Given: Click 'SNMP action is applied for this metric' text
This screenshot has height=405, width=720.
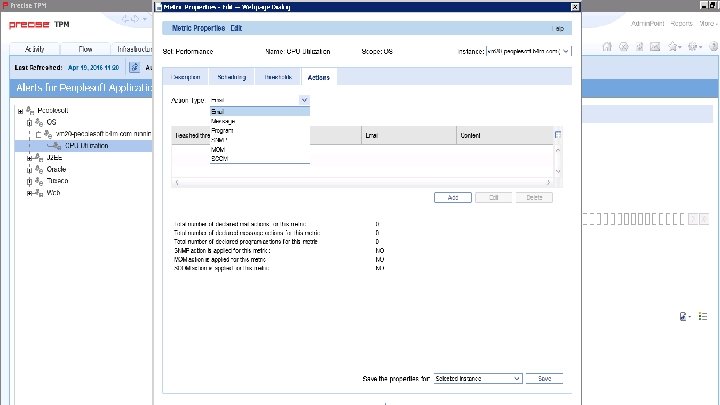Looking at the screenshot, I should [x=222, y=251].
